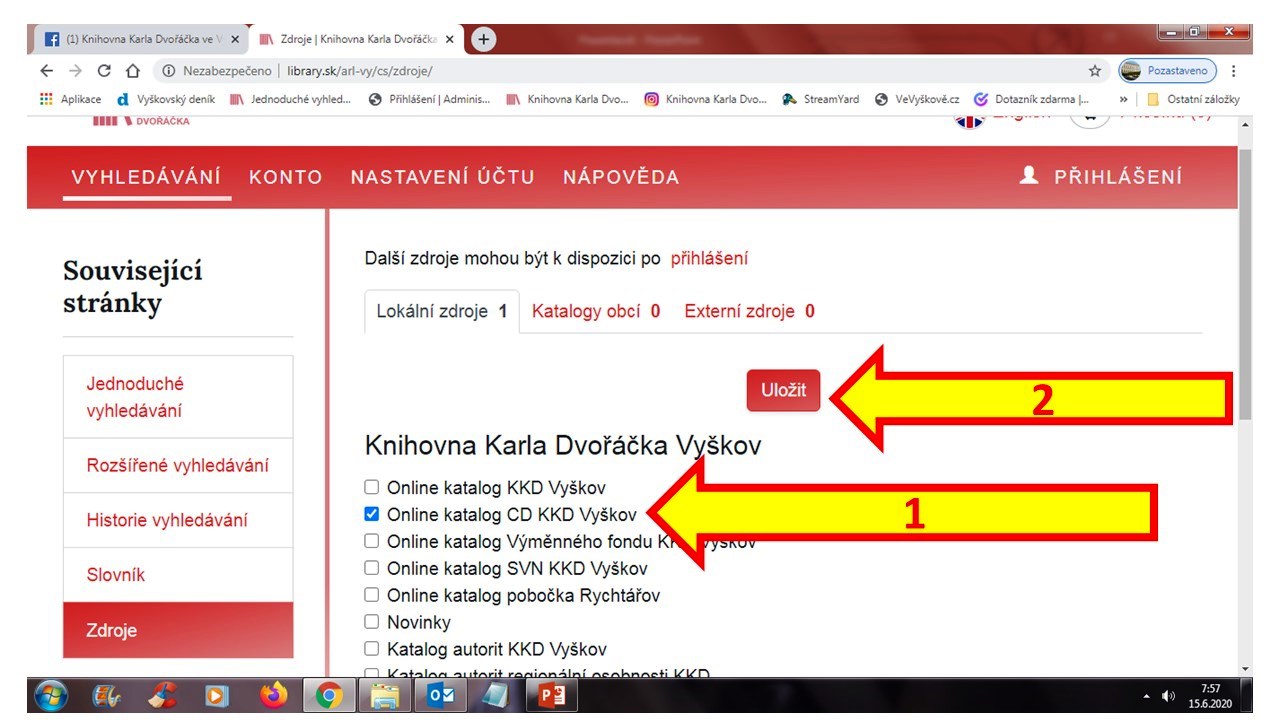Open the Jednoduché vyhled... bookmark
Viewport: 1280px width, 720px height.
291,99
